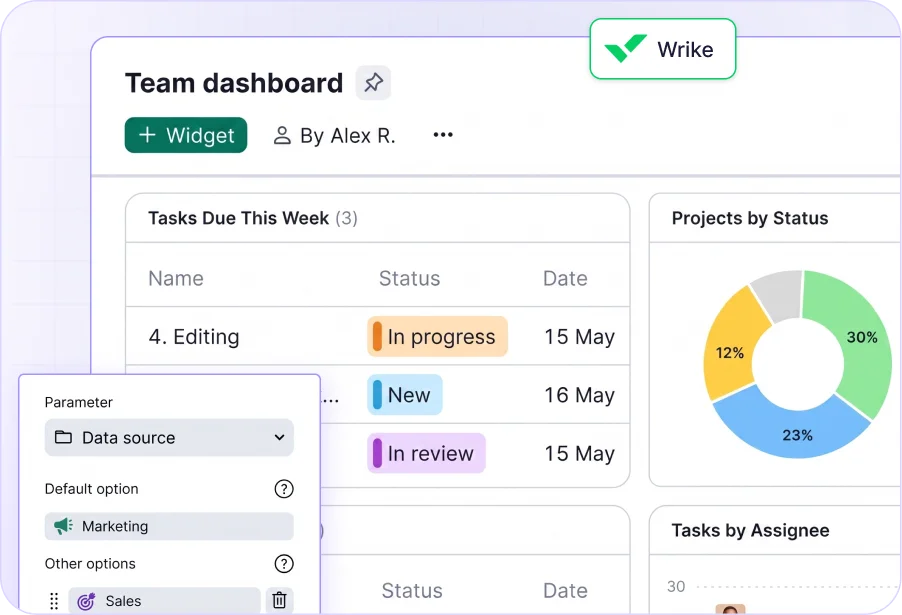
Task: Sort tasks by Name column
Action: pyautogui.click(x=176, y=278)
